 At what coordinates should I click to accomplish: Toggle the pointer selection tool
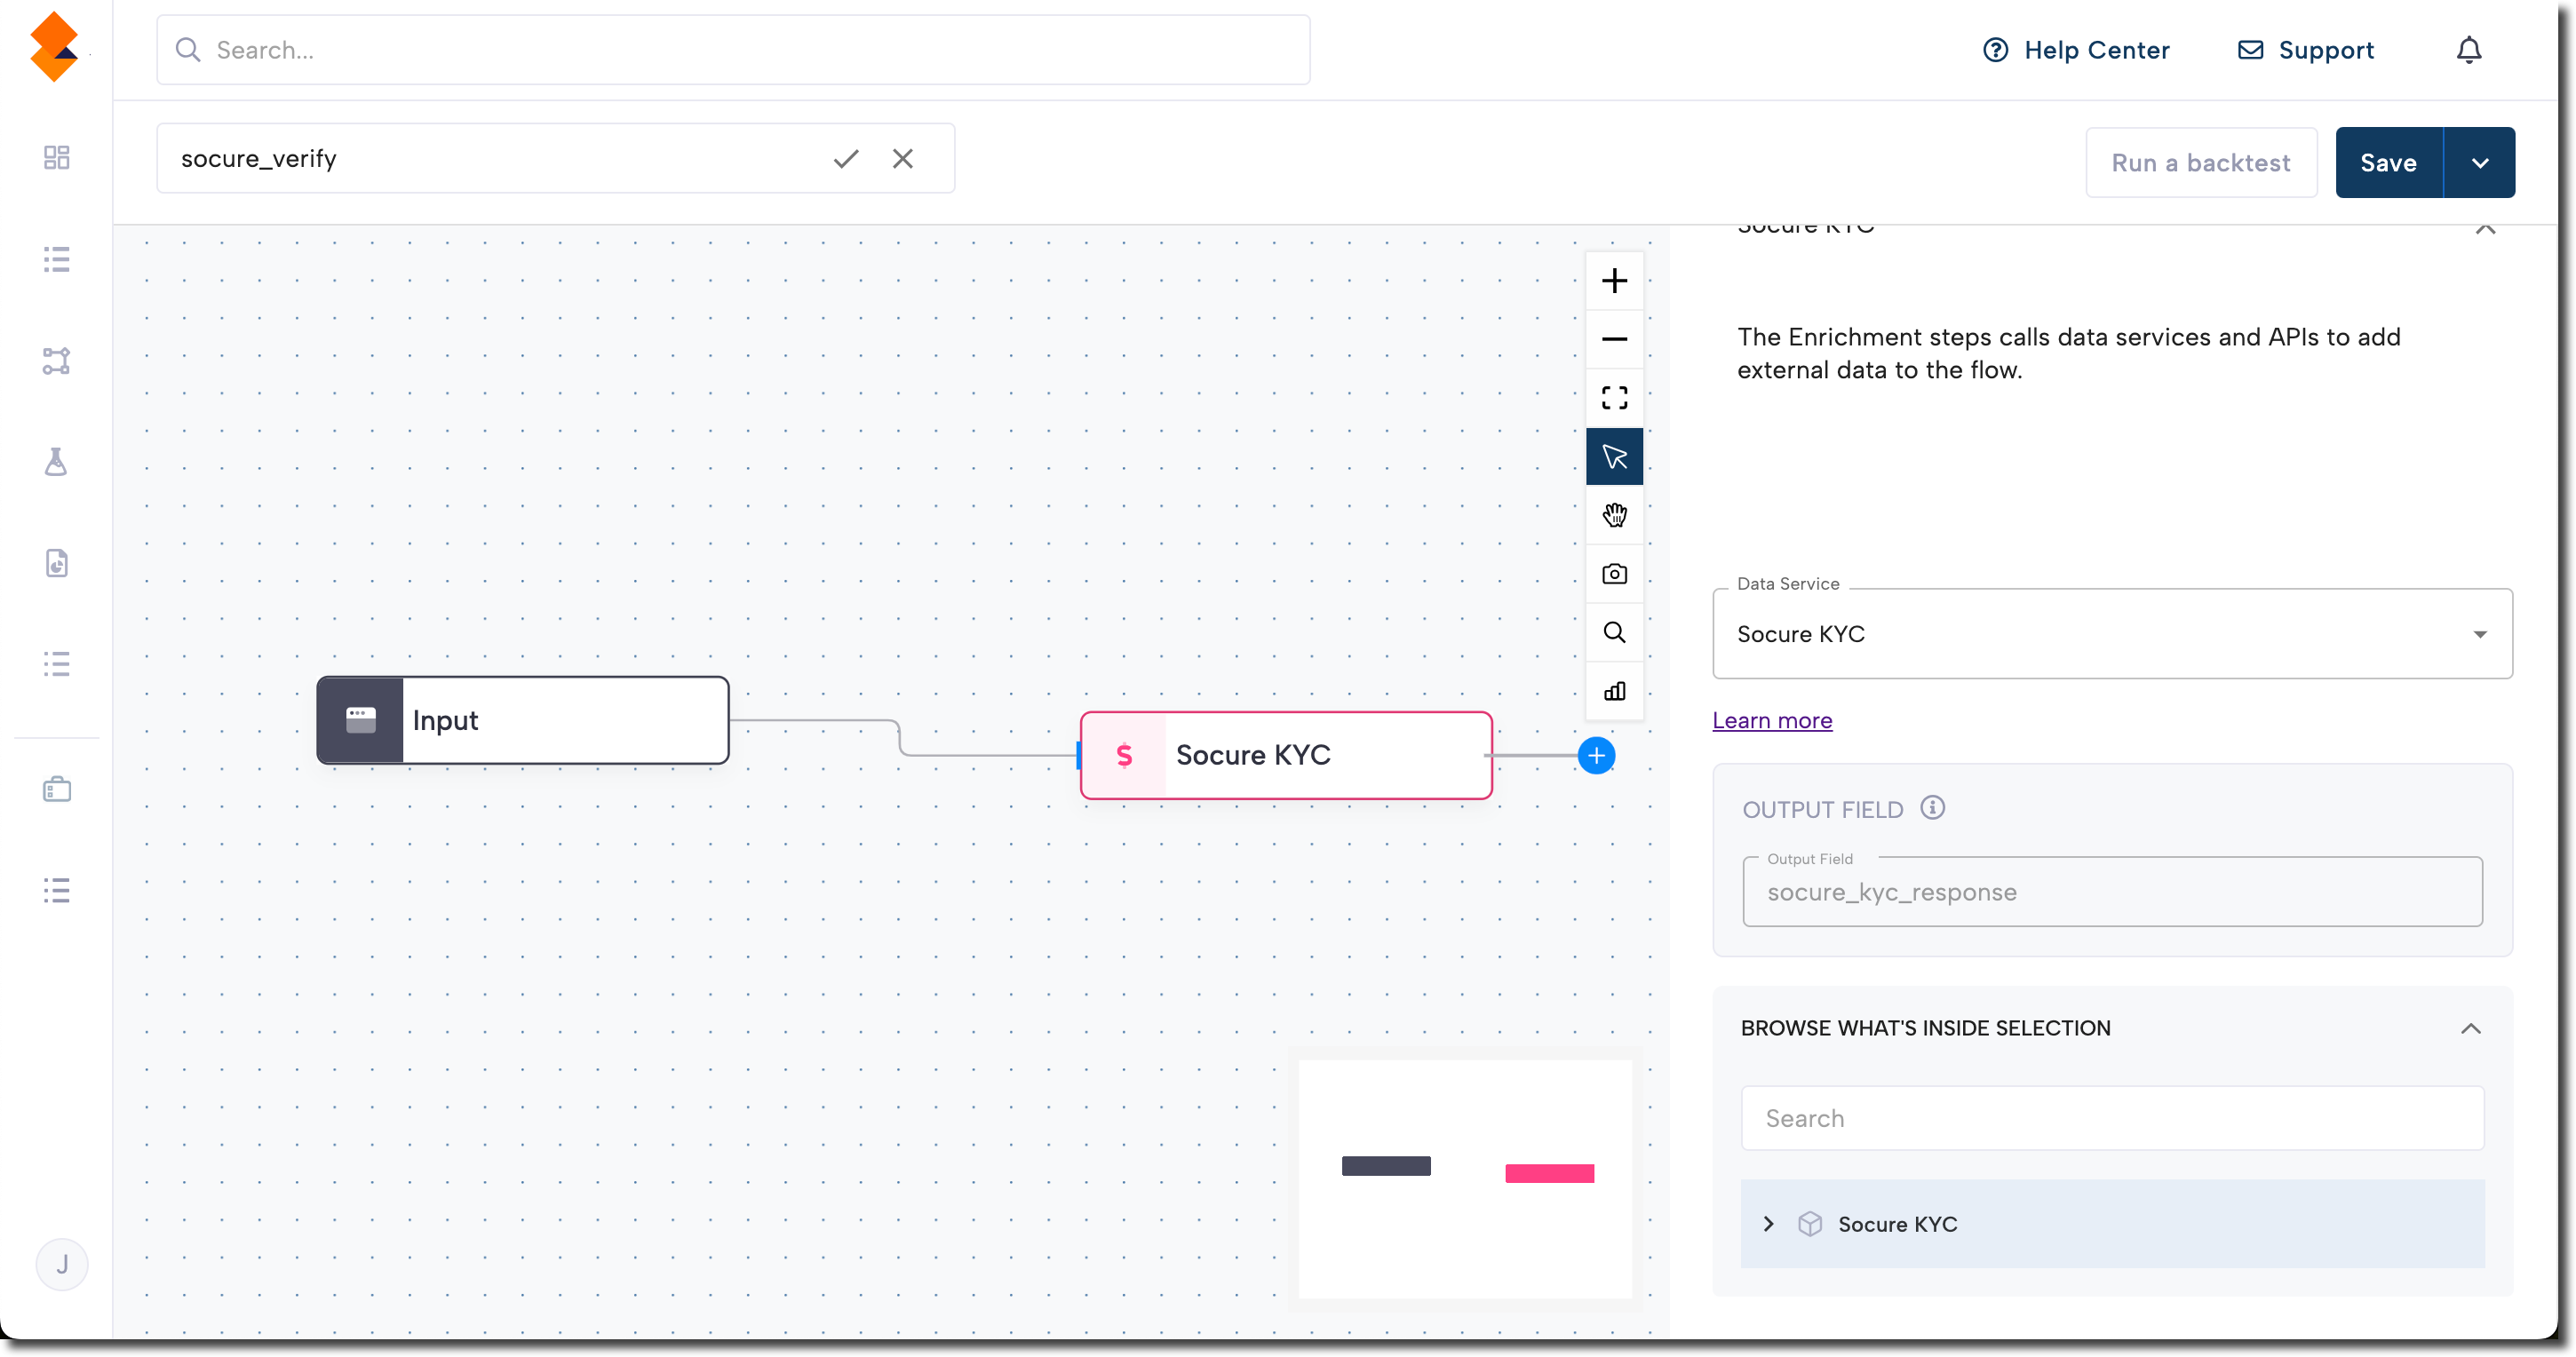[1614, 457]
